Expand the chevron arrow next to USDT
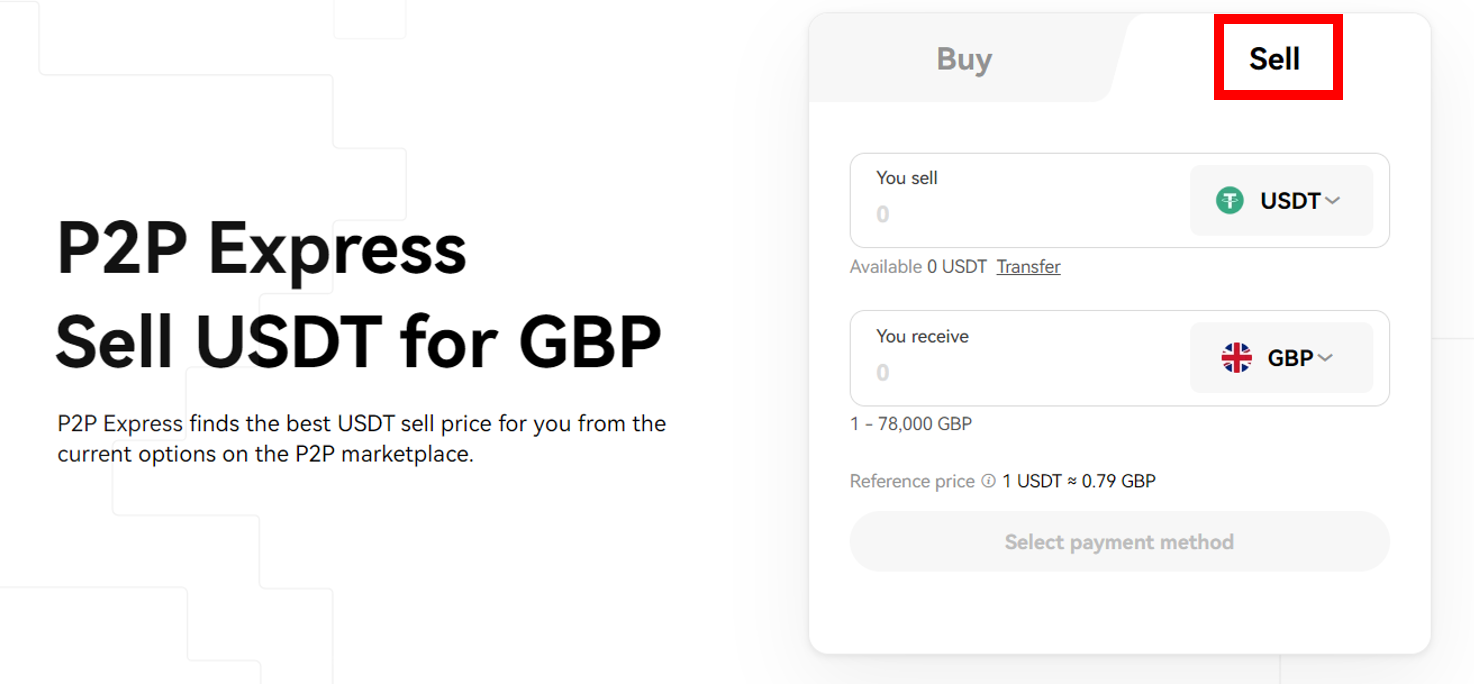This screenshot has width=1474, height=684. pyautogui.click(x=1332, y=201)
